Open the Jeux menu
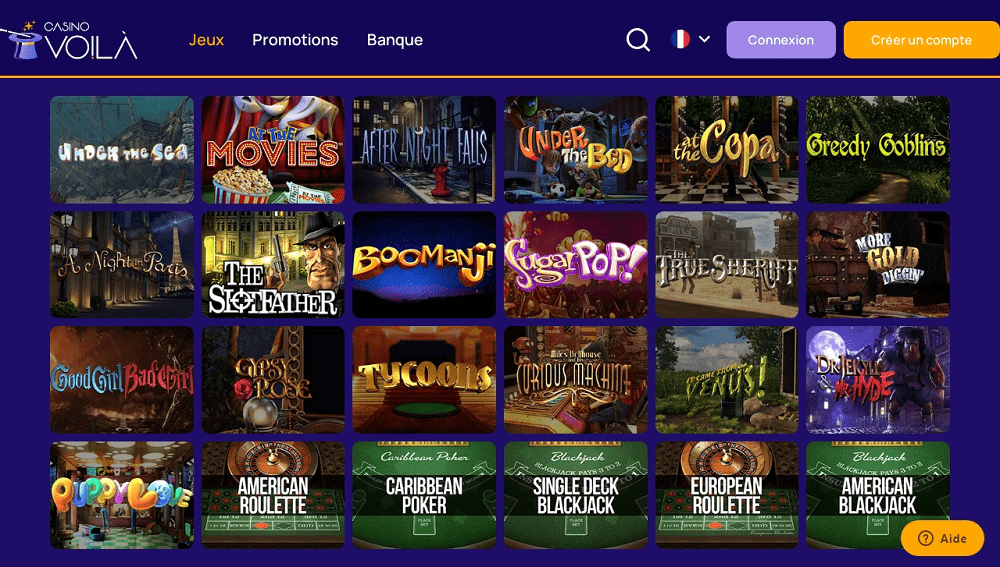 pyautogui.click(x=206, y=40)
